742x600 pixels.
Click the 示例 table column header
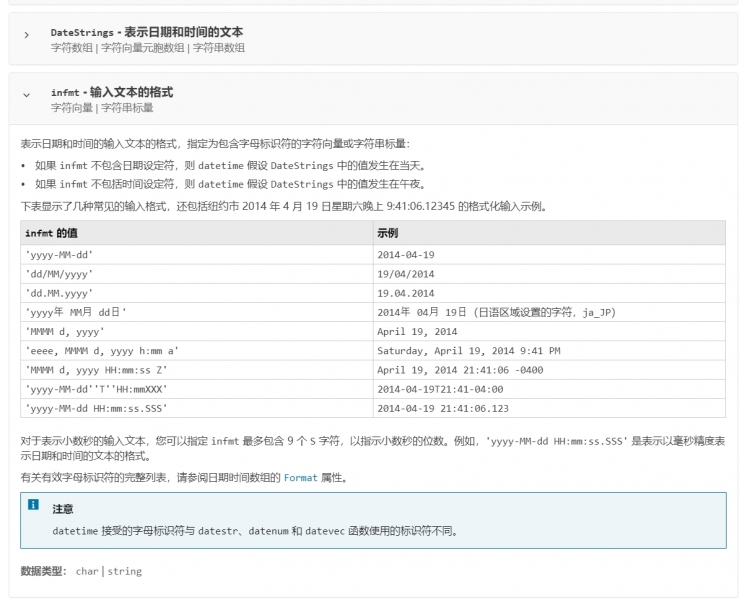coord(387,234)
